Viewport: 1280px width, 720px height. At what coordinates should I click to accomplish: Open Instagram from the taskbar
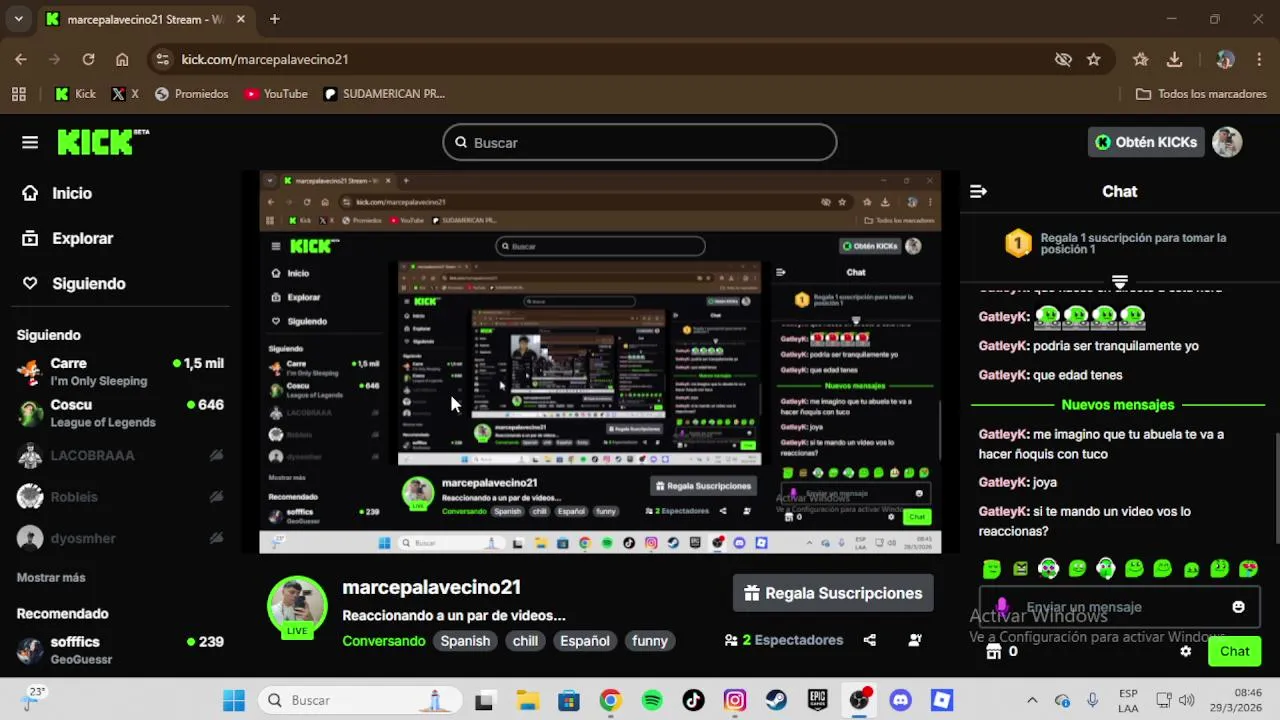pos(735,700)
